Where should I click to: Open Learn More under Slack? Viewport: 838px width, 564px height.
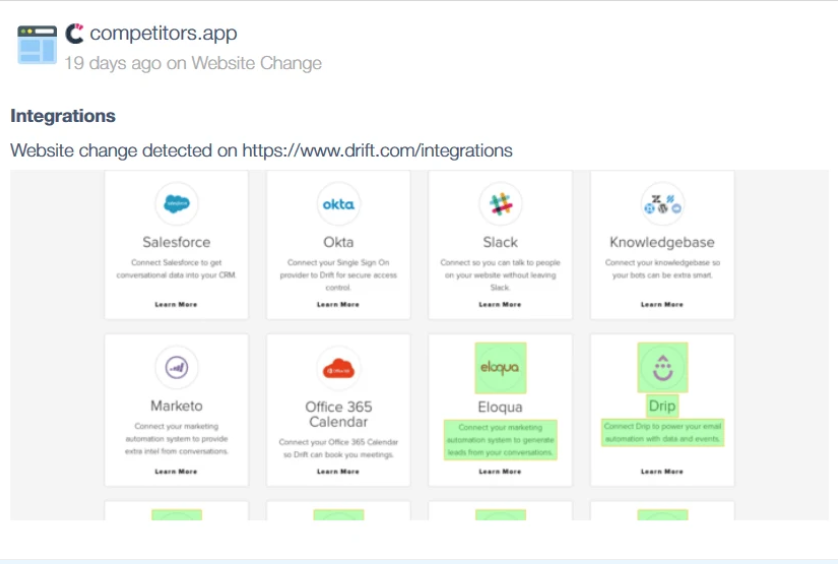(x=500, y=304)
